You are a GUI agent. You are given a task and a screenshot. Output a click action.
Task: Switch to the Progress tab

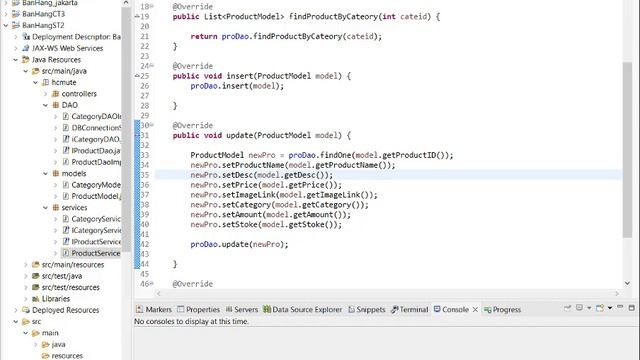(502, 310)
